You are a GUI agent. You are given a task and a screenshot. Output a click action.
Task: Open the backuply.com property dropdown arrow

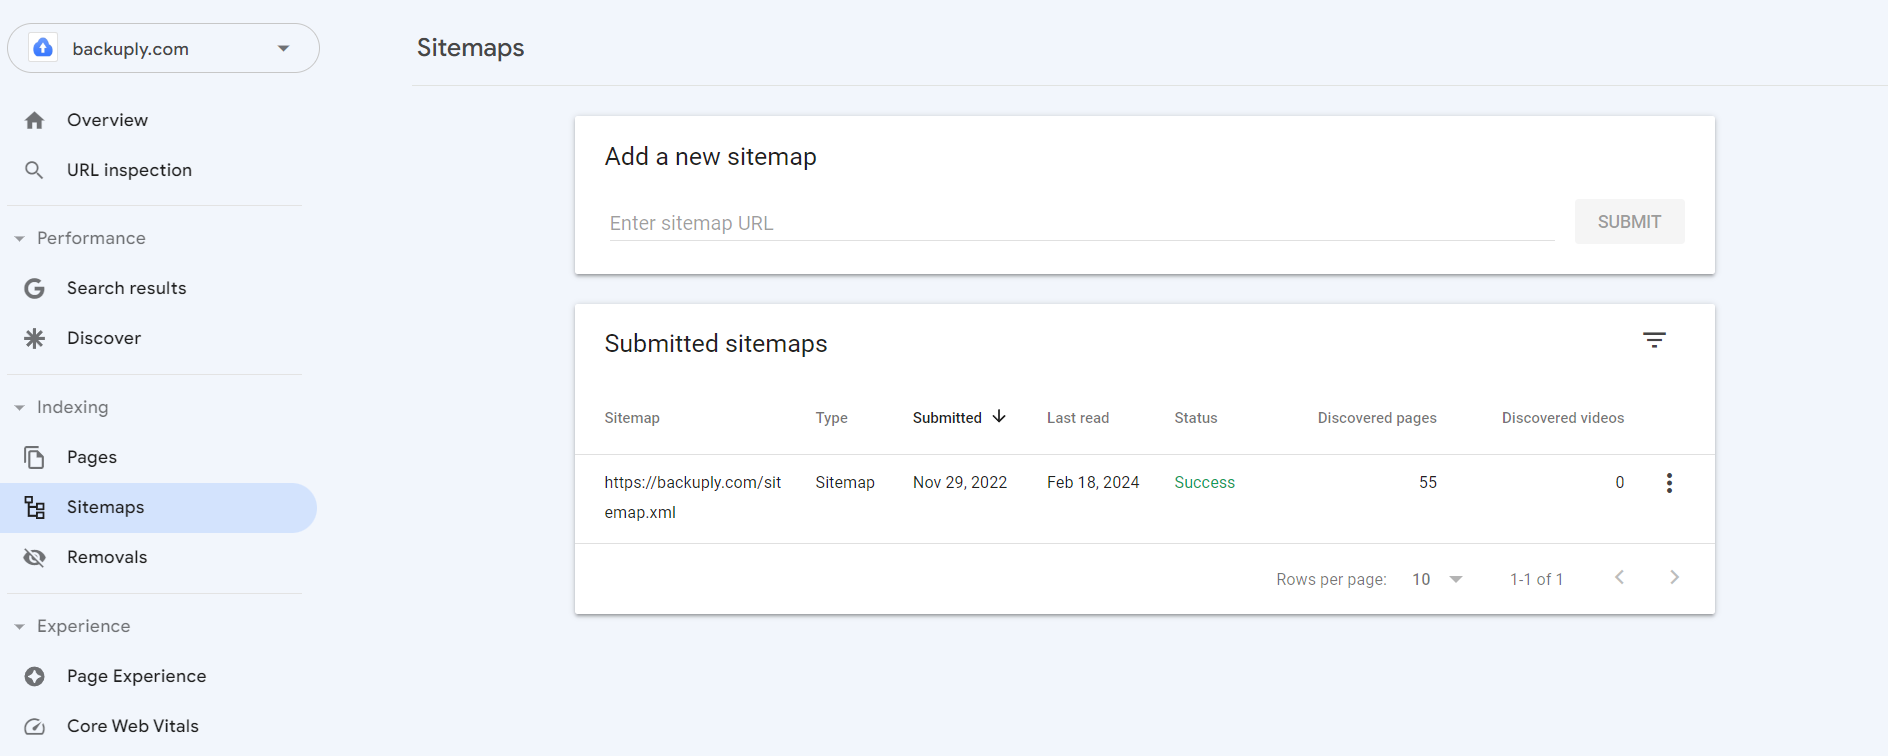[284, 48]
